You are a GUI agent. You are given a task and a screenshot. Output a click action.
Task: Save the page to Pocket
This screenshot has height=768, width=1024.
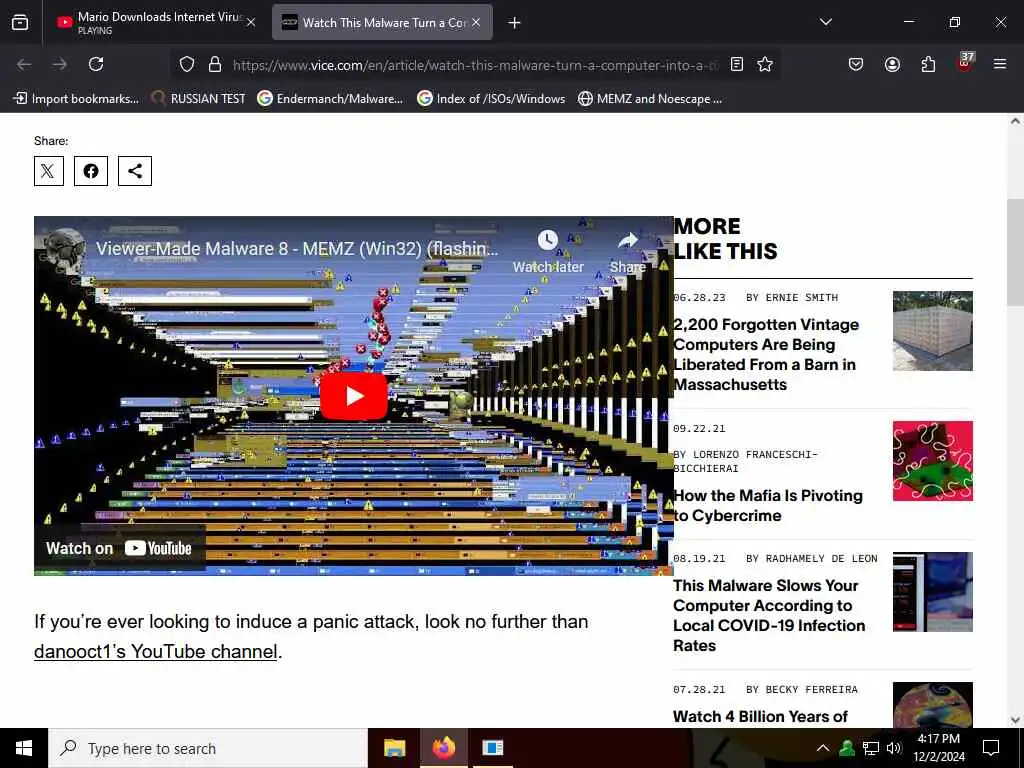[856, 64]
